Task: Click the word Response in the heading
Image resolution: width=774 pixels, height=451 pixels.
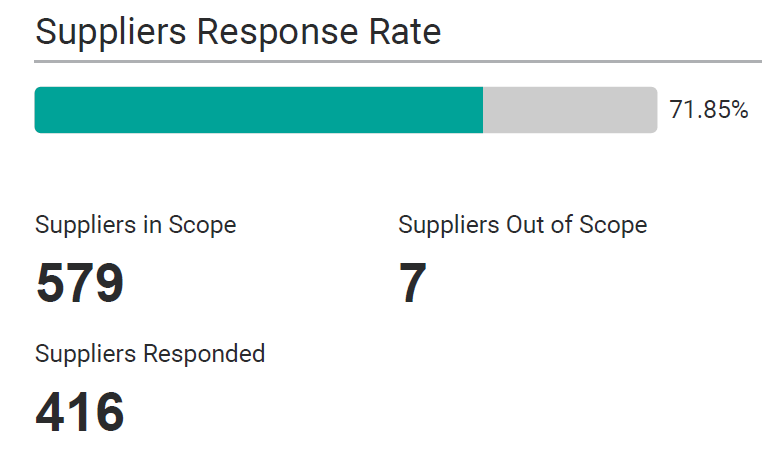Action: 277,34
